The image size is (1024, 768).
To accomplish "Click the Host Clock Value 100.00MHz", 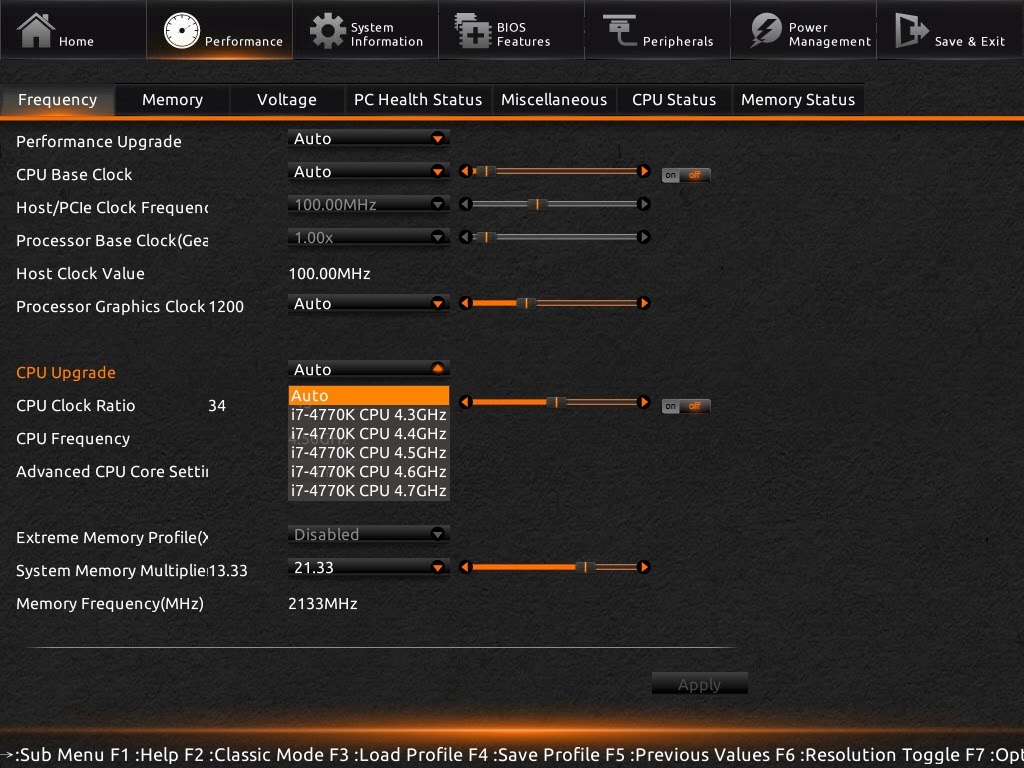I will tap(329, 274).
